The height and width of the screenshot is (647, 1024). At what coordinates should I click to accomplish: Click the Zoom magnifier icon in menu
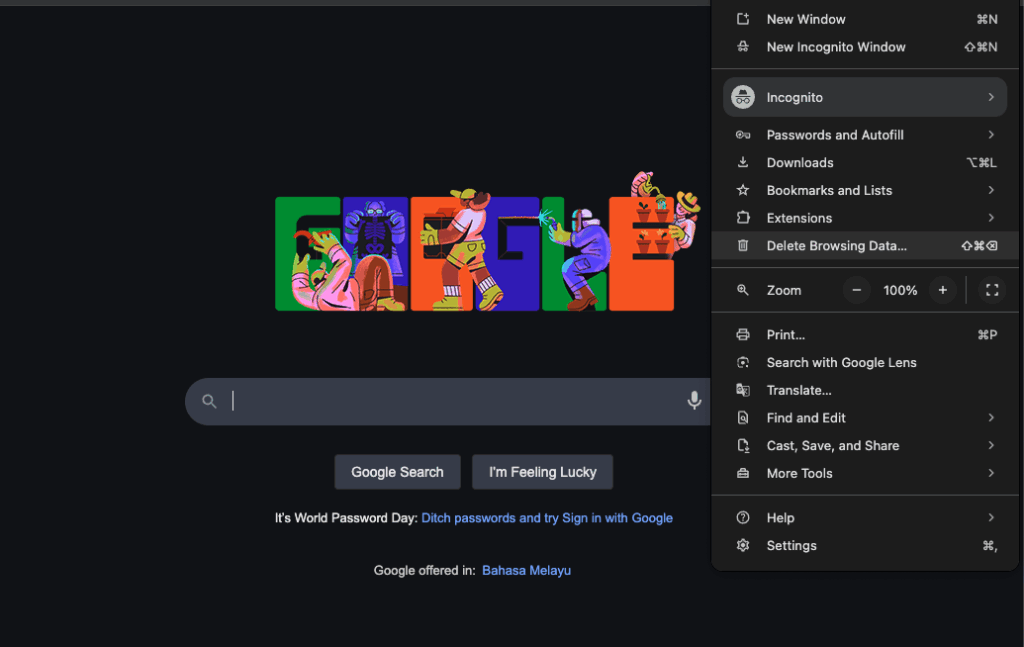tap(743, 290)
